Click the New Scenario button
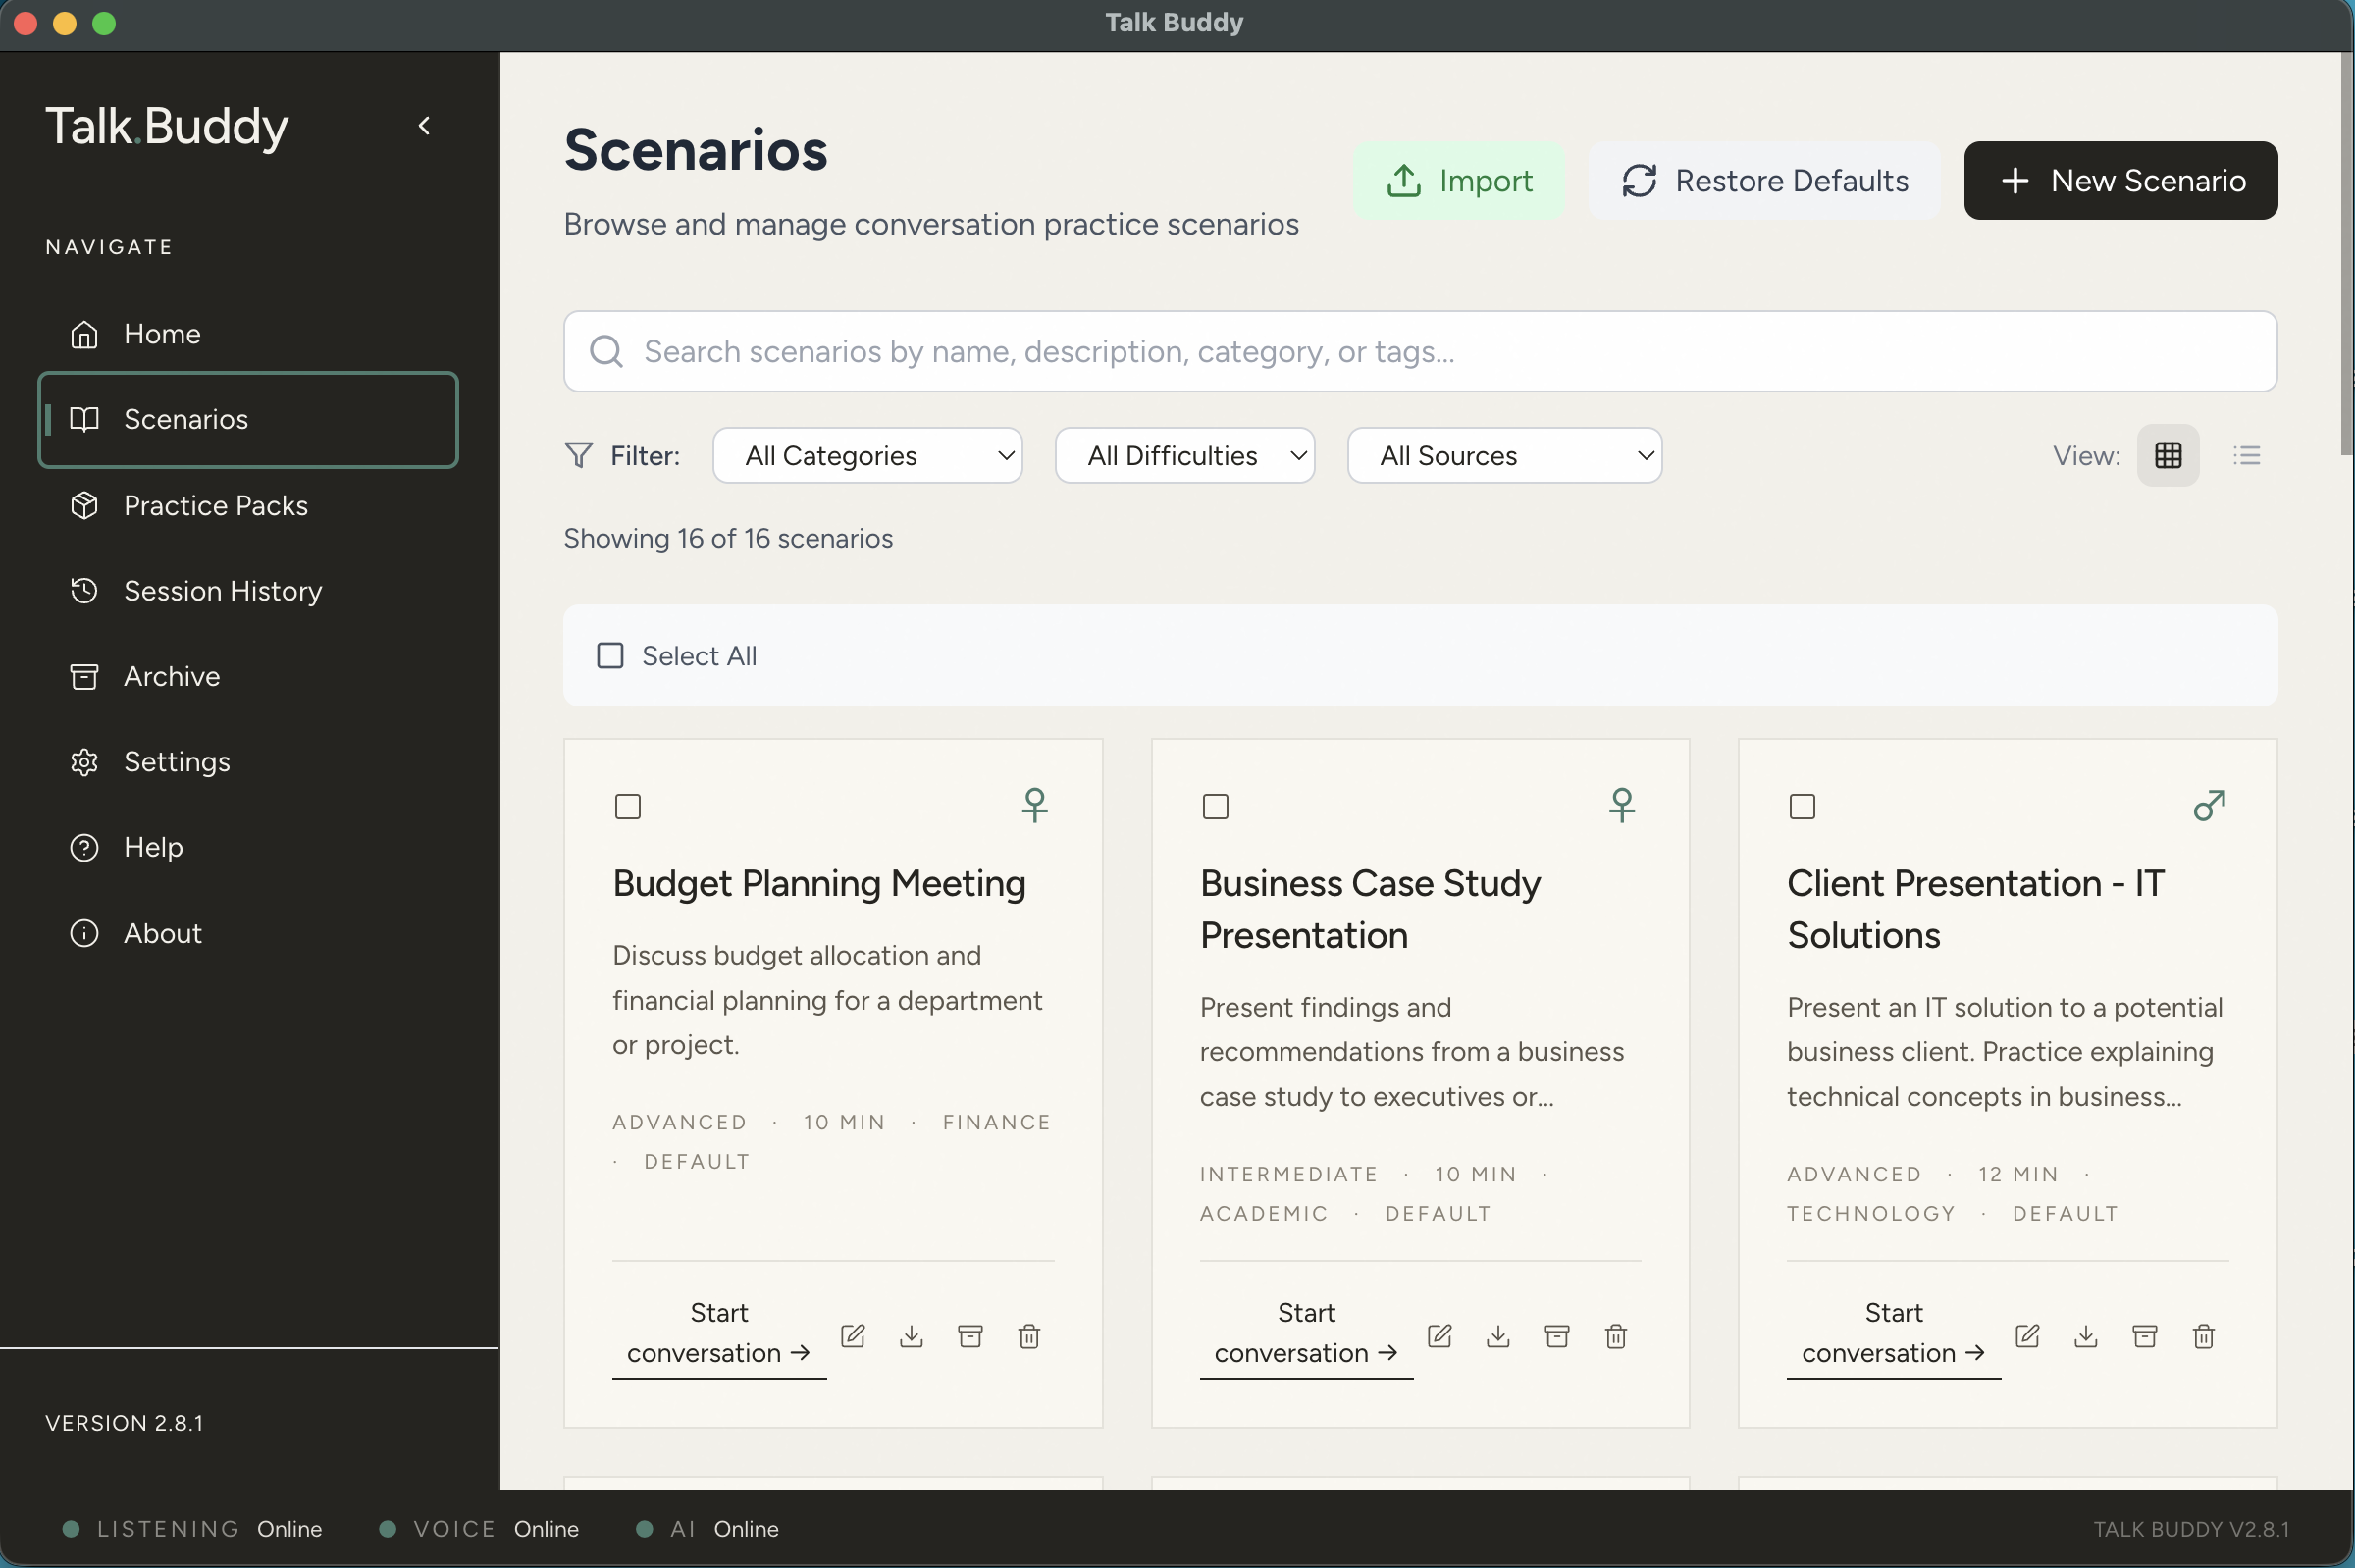 [2120, 181]
